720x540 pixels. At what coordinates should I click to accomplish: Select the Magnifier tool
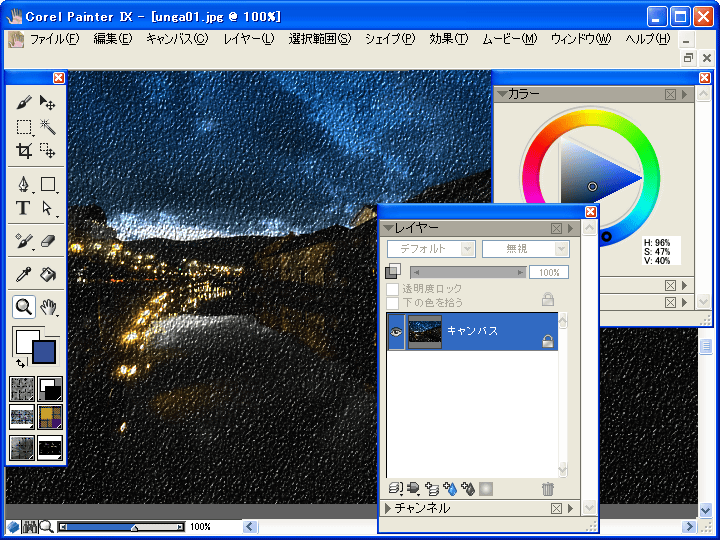24,307
